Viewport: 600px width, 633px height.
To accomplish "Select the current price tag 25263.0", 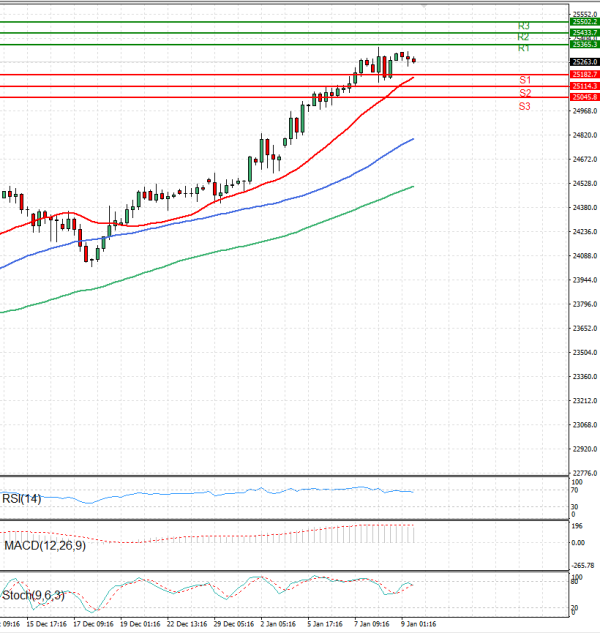I will (x=583, y=62).
